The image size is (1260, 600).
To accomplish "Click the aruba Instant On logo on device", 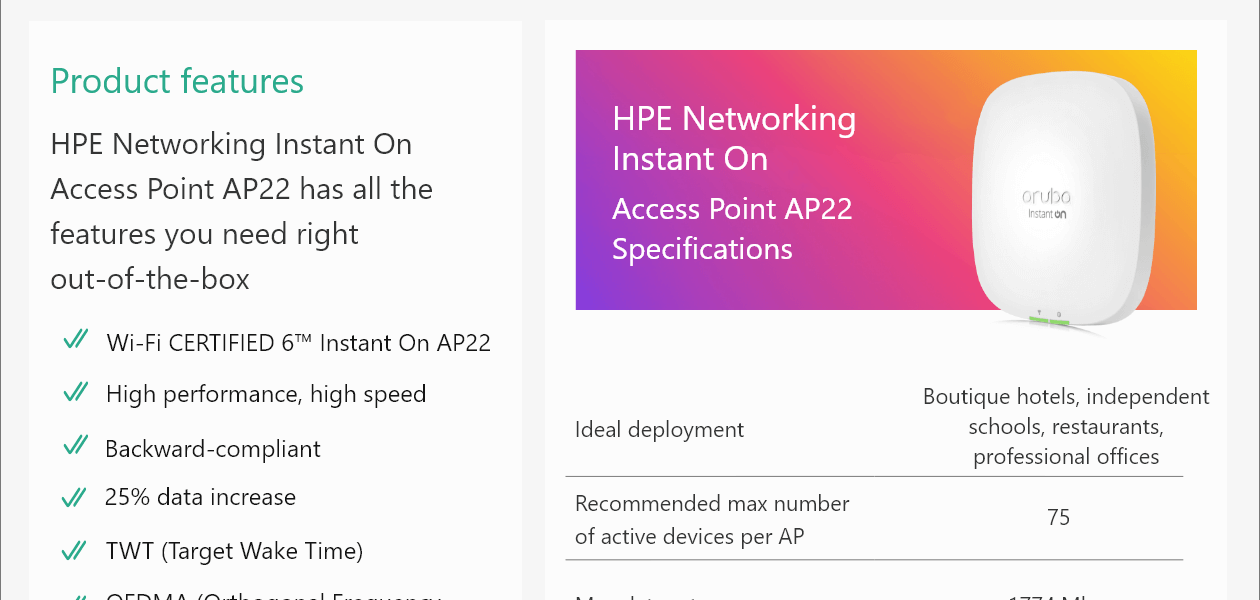I will tap(1047, 202).
